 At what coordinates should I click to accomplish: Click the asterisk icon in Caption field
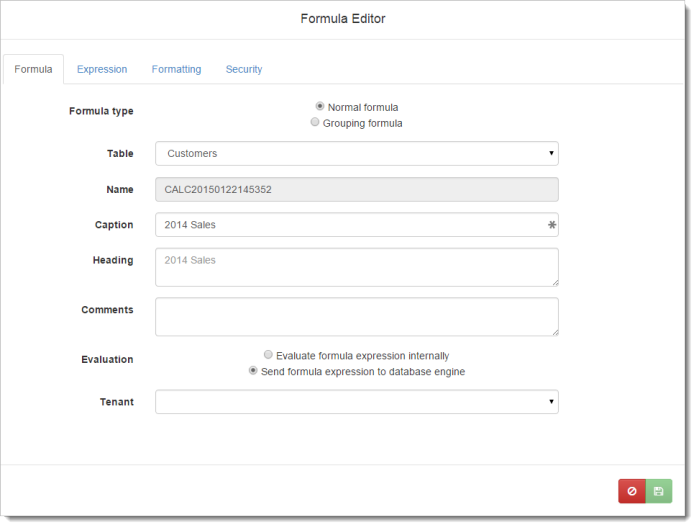pyautogui.click(x=551, y=226)
